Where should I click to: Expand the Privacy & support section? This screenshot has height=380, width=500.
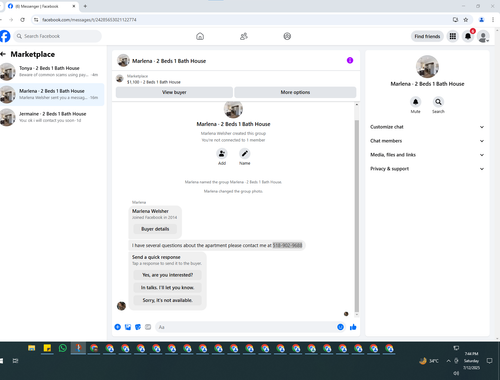[x=427, y=169]
